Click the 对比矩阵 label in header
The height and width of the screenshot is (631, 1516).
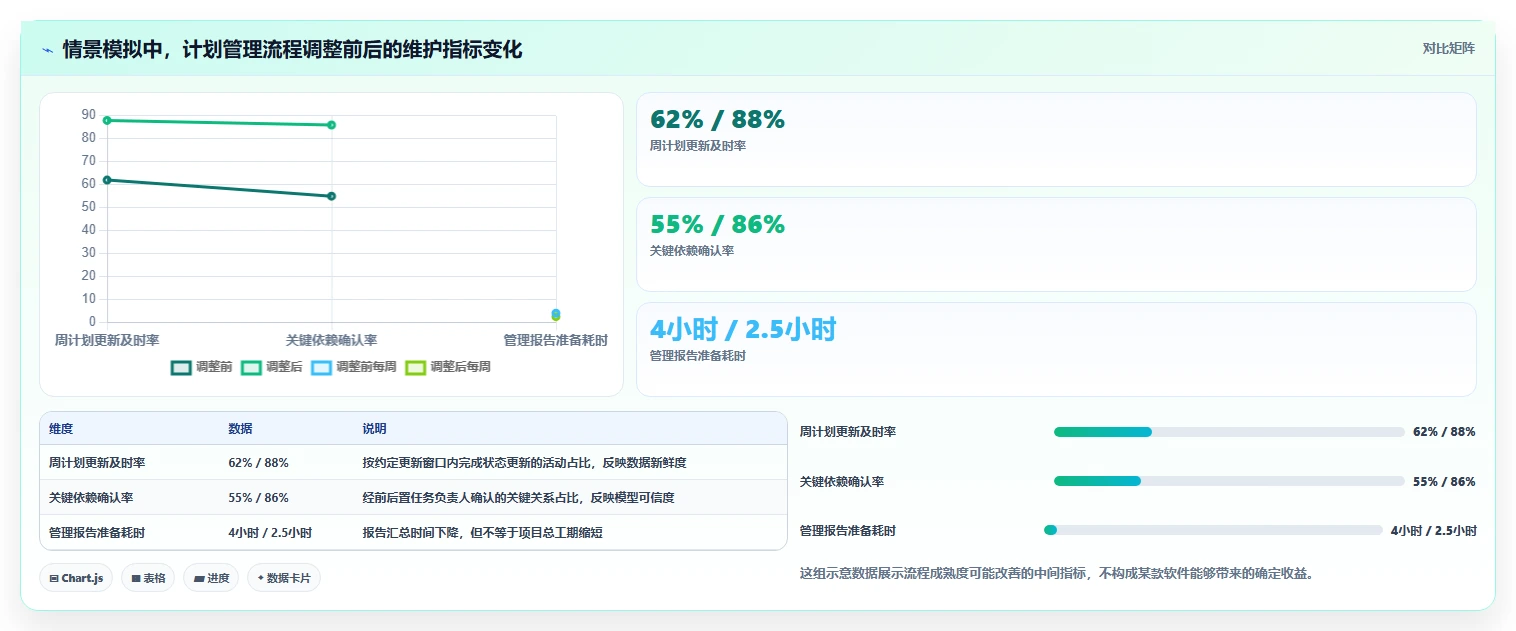pos(1448,48)
